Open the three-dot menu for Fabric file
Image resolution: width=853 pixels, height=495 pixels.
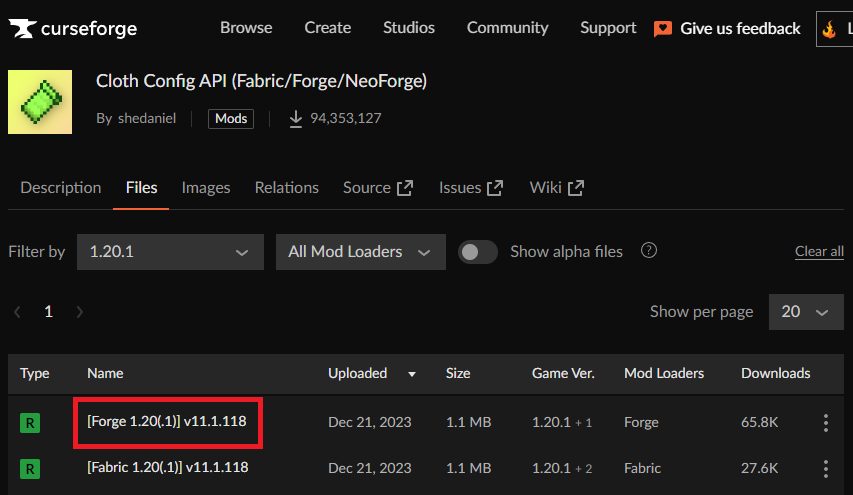coord(825,468)
